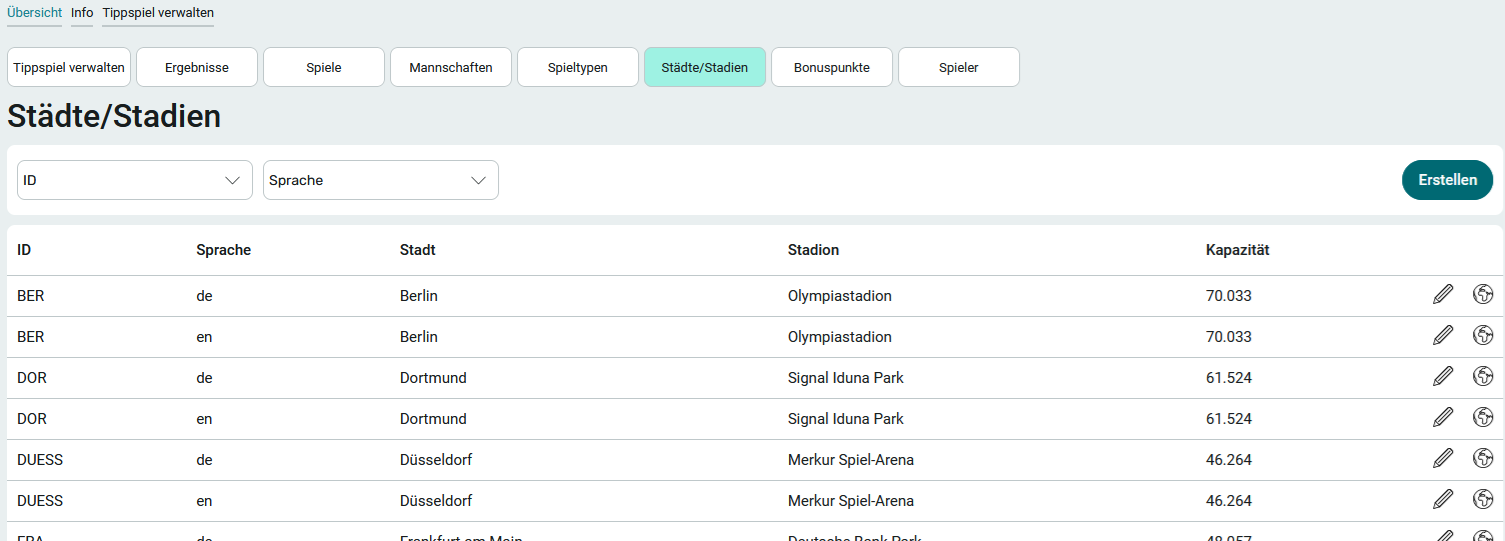The image size is (1505, 541).
Task: Click the Sprache column header
Action: (x=223, y=250)
